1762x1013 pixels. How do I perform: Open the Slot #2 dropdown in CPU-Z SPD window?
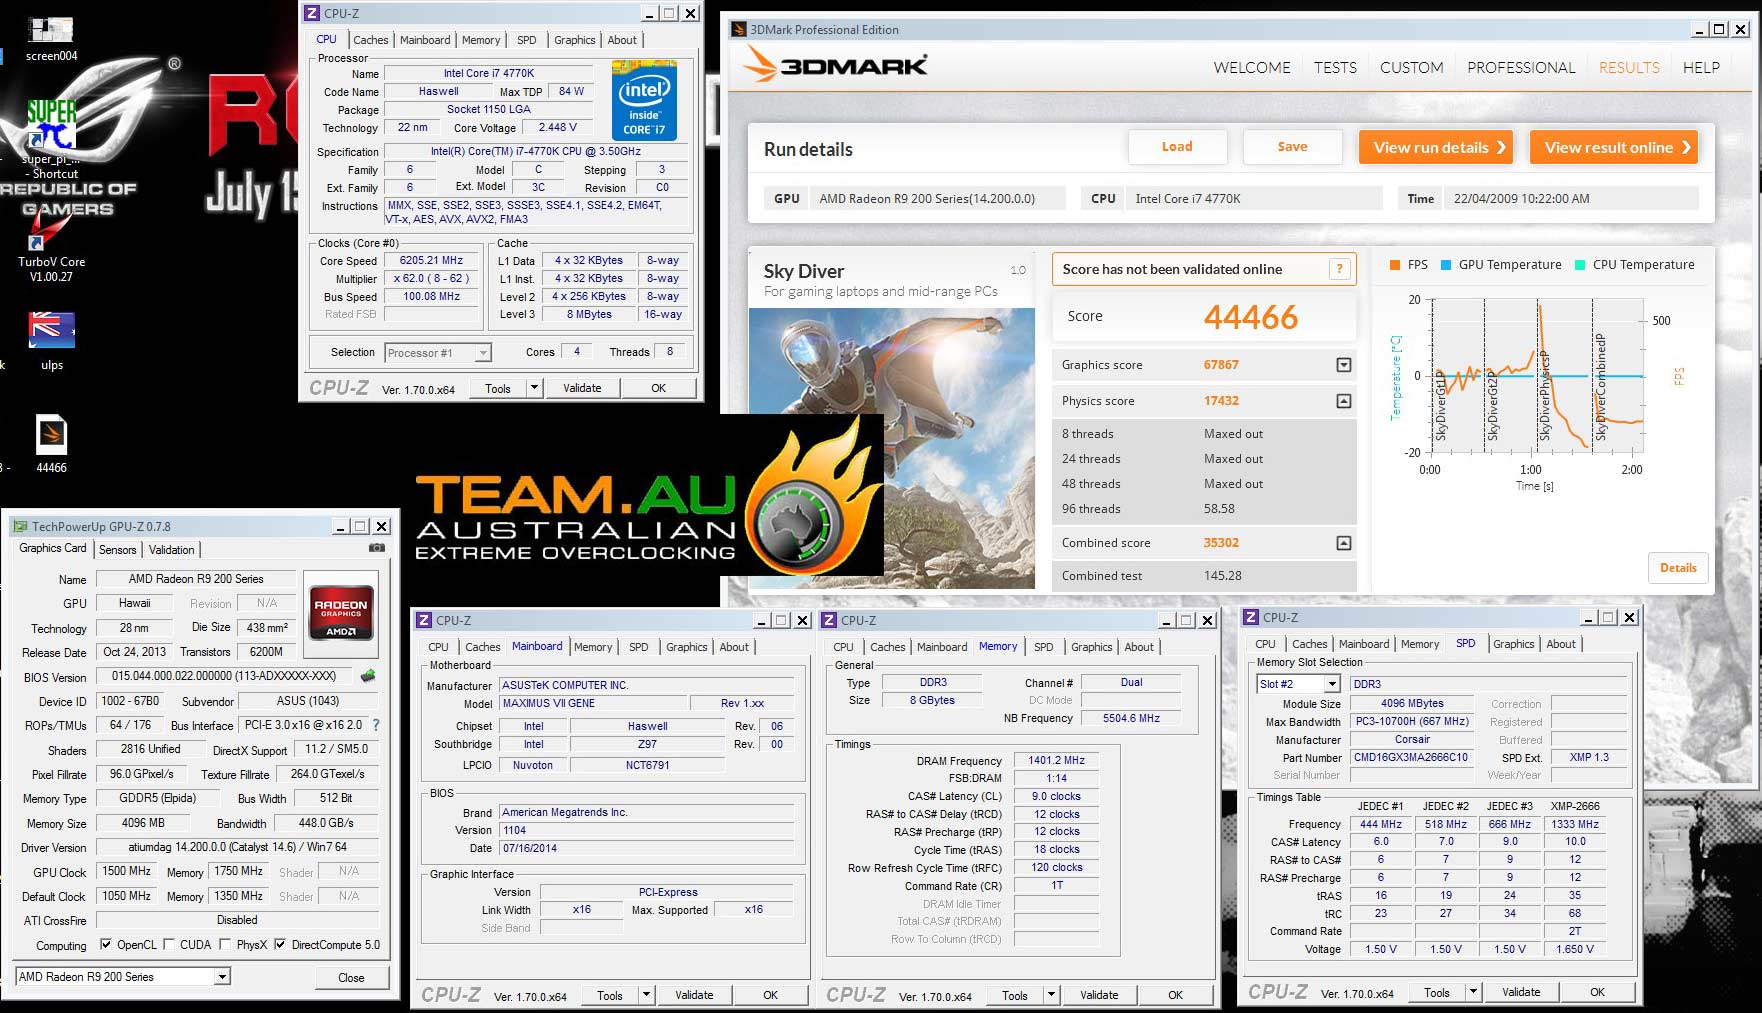(x=1332, y=684)
